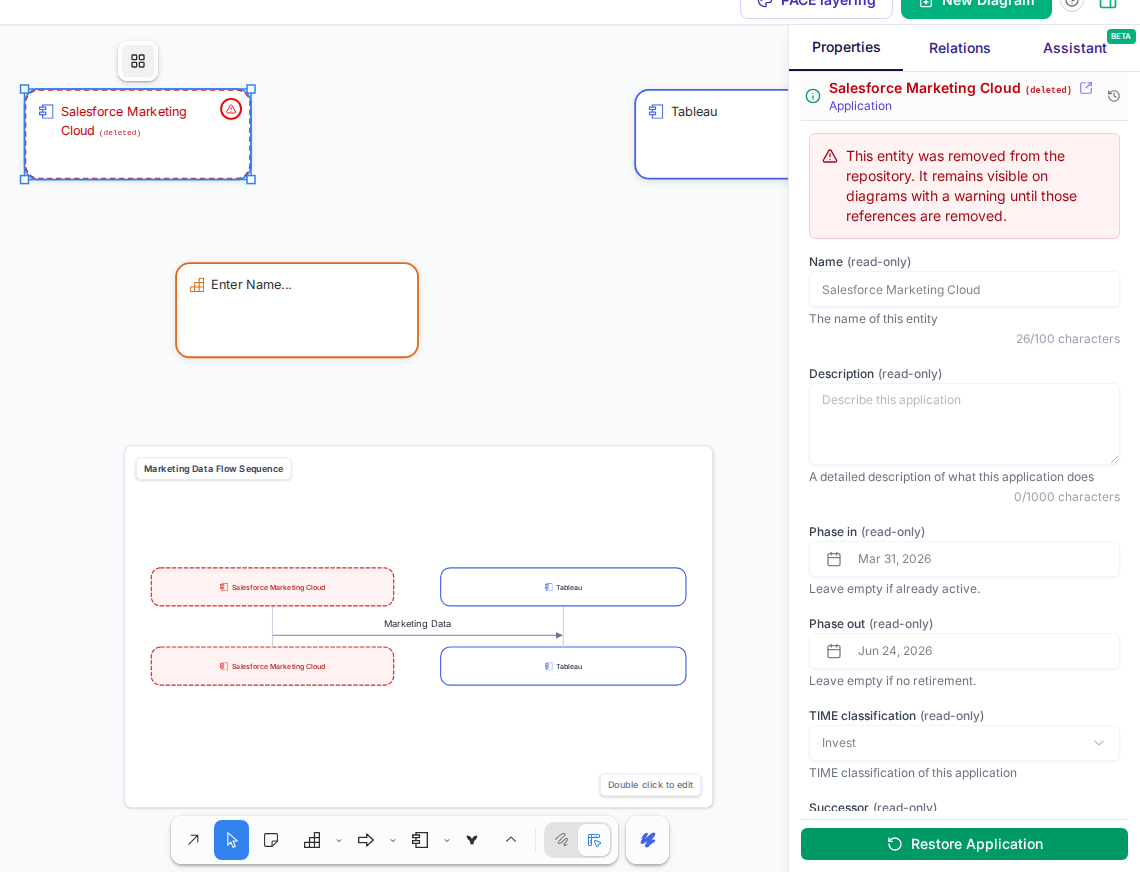The image size is (1140, 872).
Task: Click the Phase out date field
Action: click(x=964, y=651)
